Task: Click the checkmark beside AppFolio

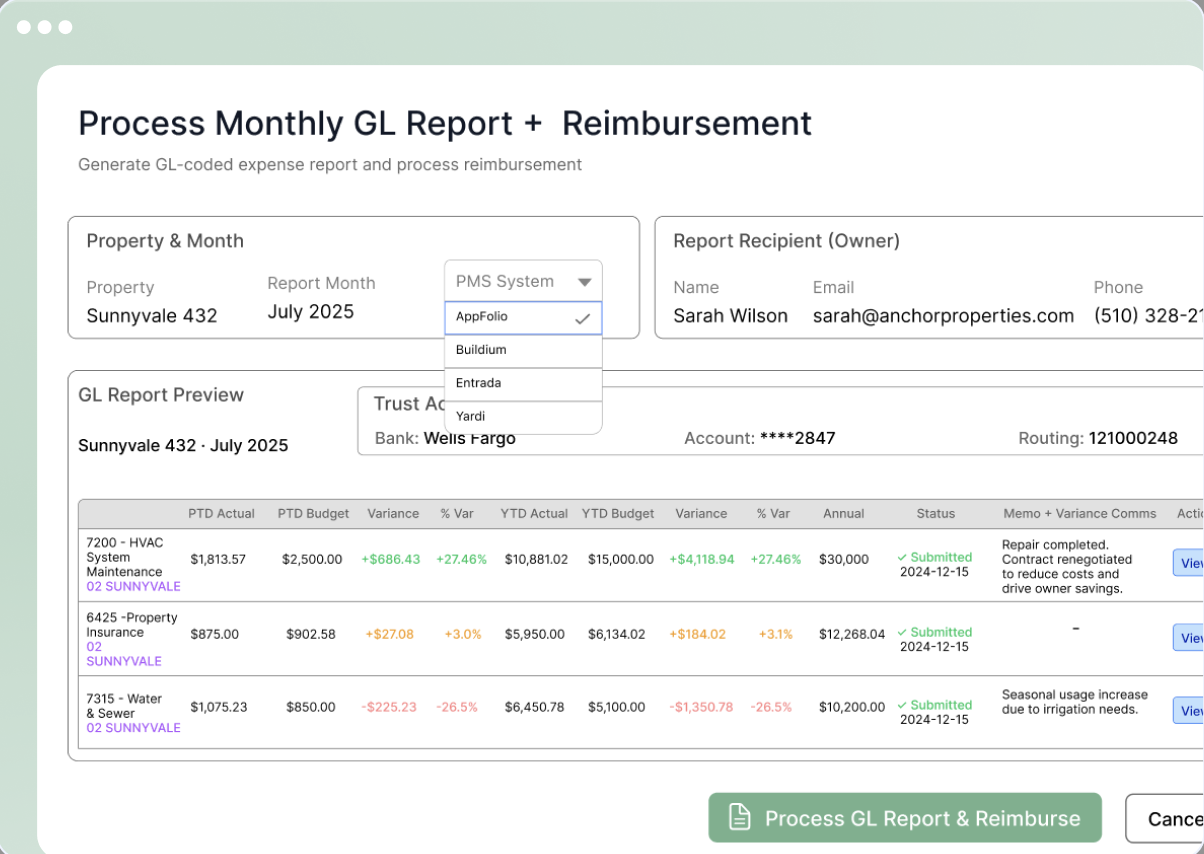Action: [583, 319]
